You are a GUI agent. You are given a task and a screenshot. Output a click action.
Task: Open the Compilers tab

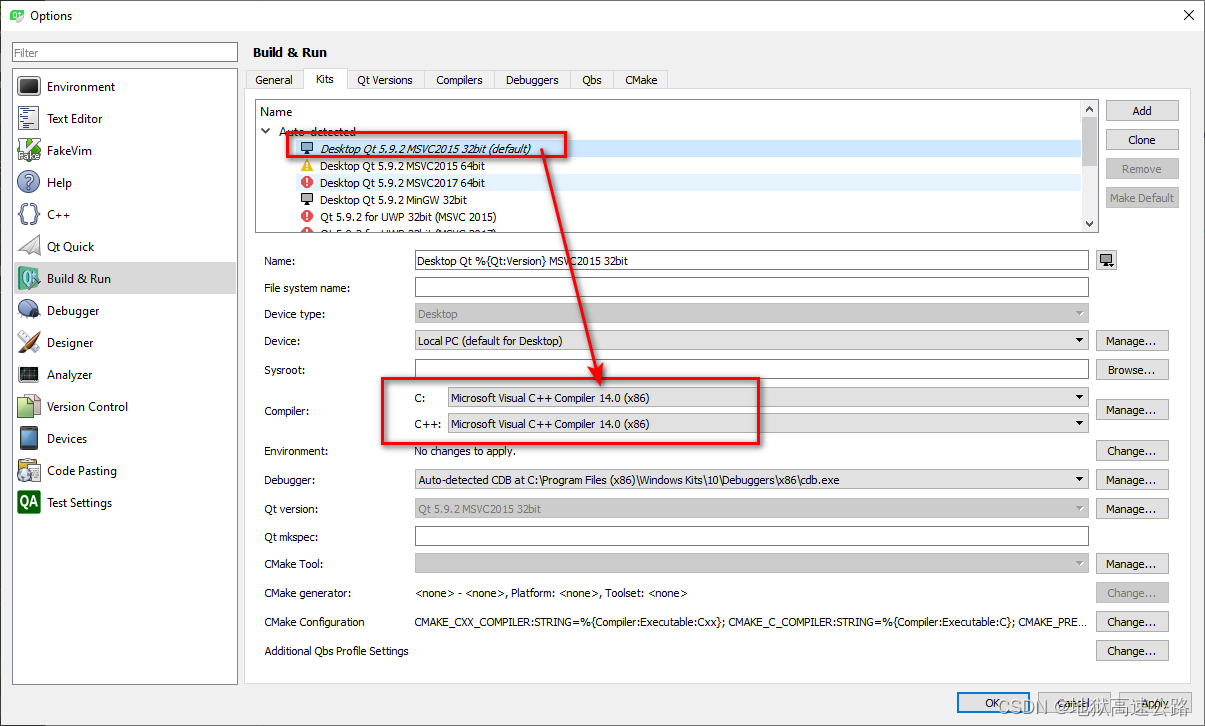coord(459,80)
